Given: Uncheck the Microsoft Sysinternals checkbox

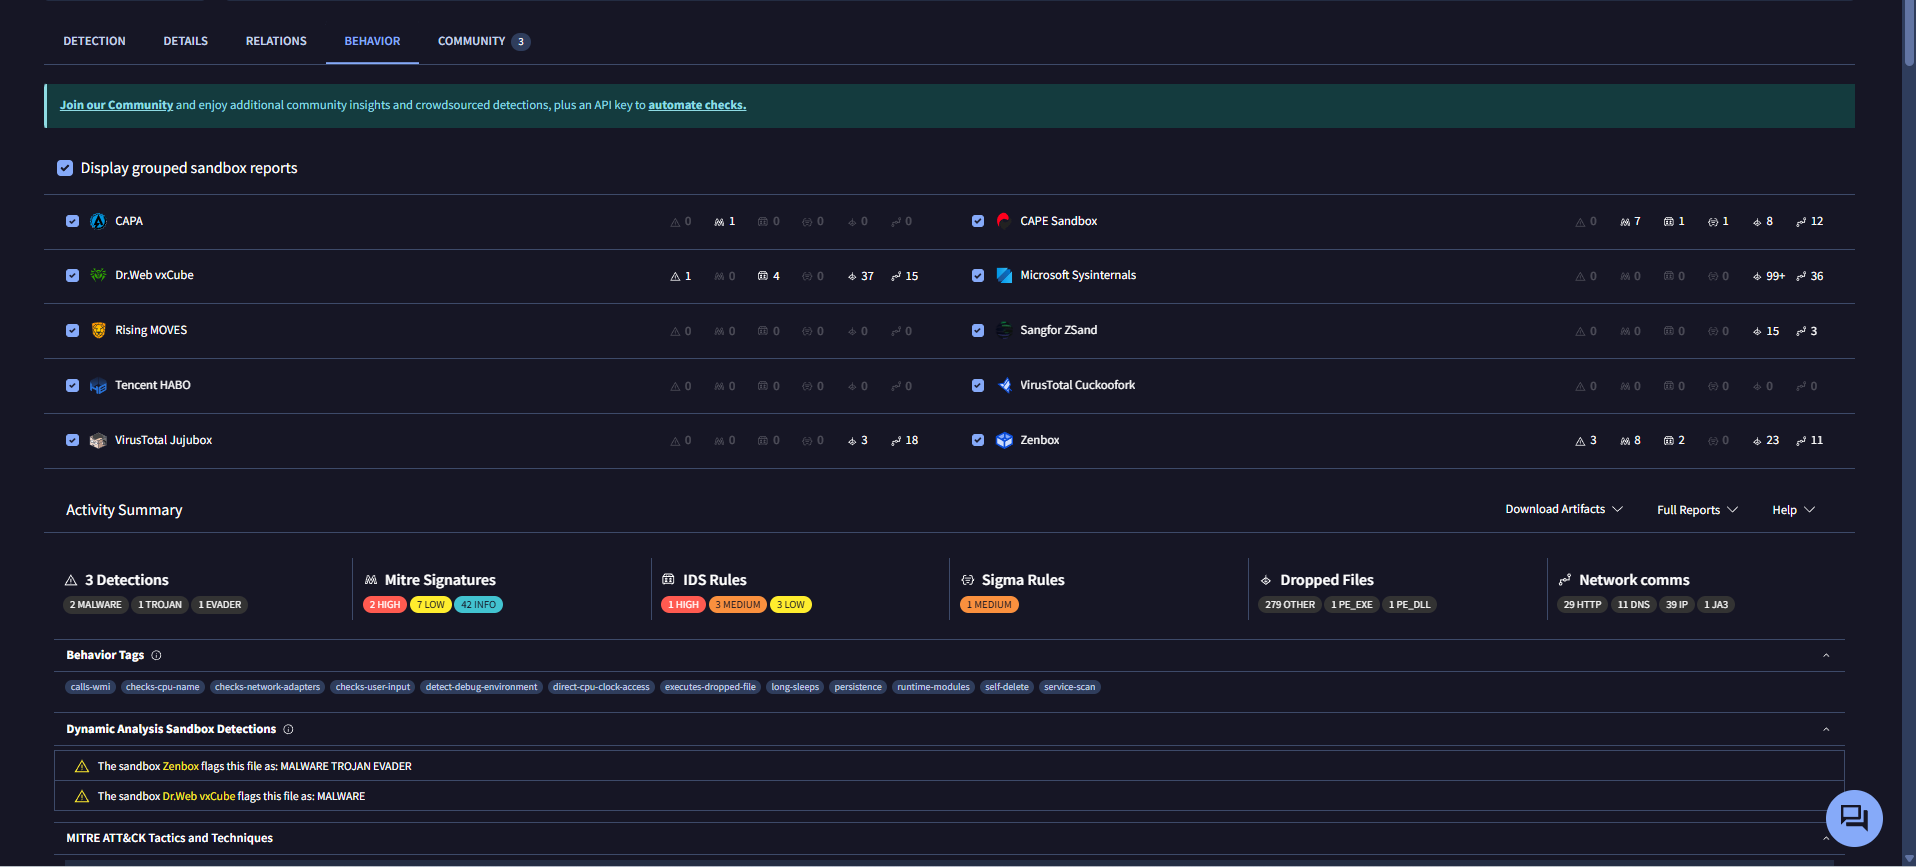Looking at the screenshot, I should (x=978, y=275).
